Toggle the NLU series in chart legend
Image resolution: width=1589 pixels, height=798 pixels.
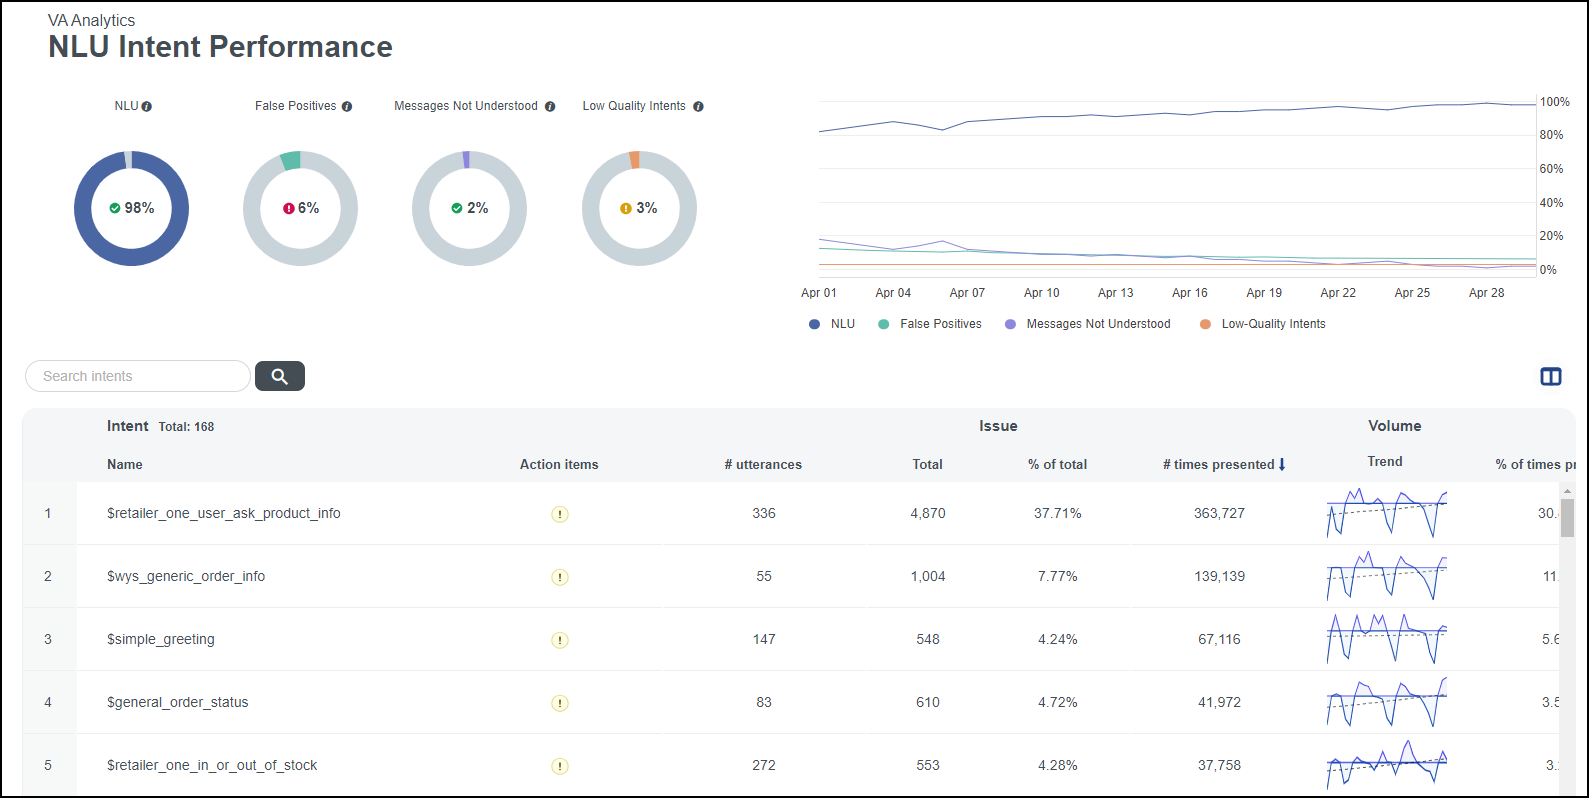click(832, 324)
